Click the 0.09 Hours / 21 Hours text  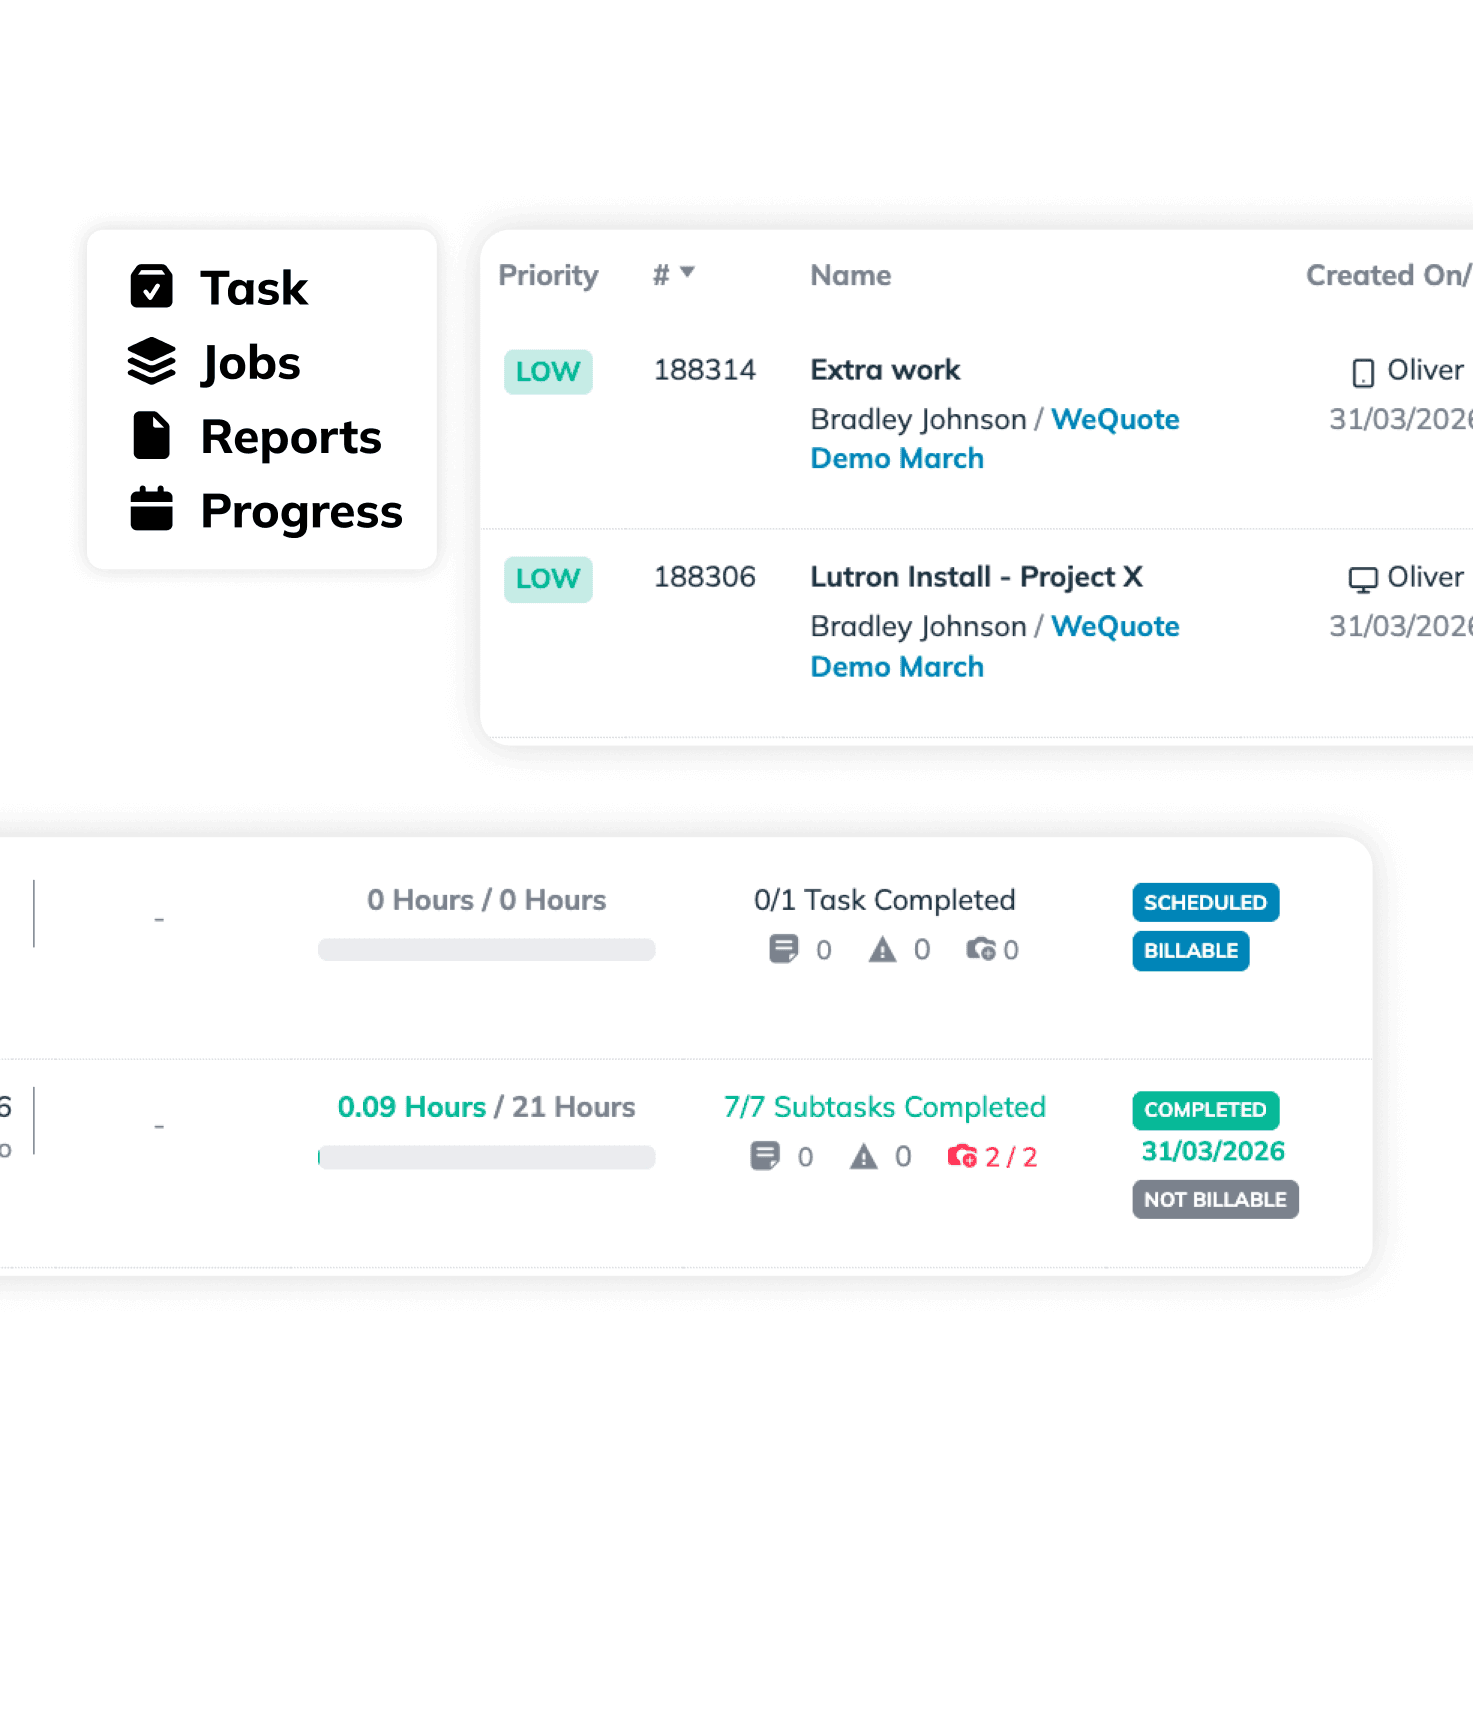[x=486, y=1107]
